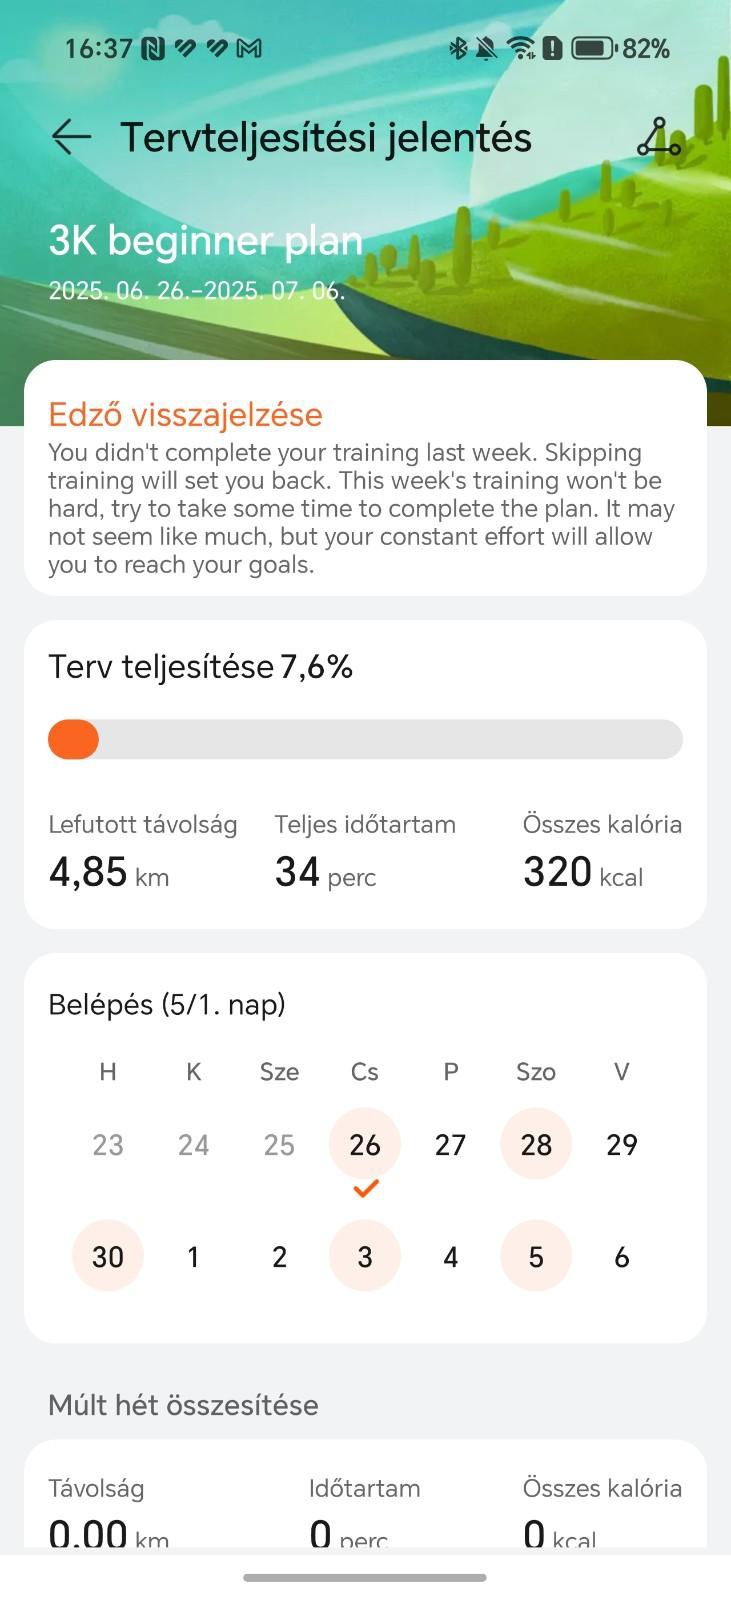Tap the muted notification bell icon

(486, 48)
